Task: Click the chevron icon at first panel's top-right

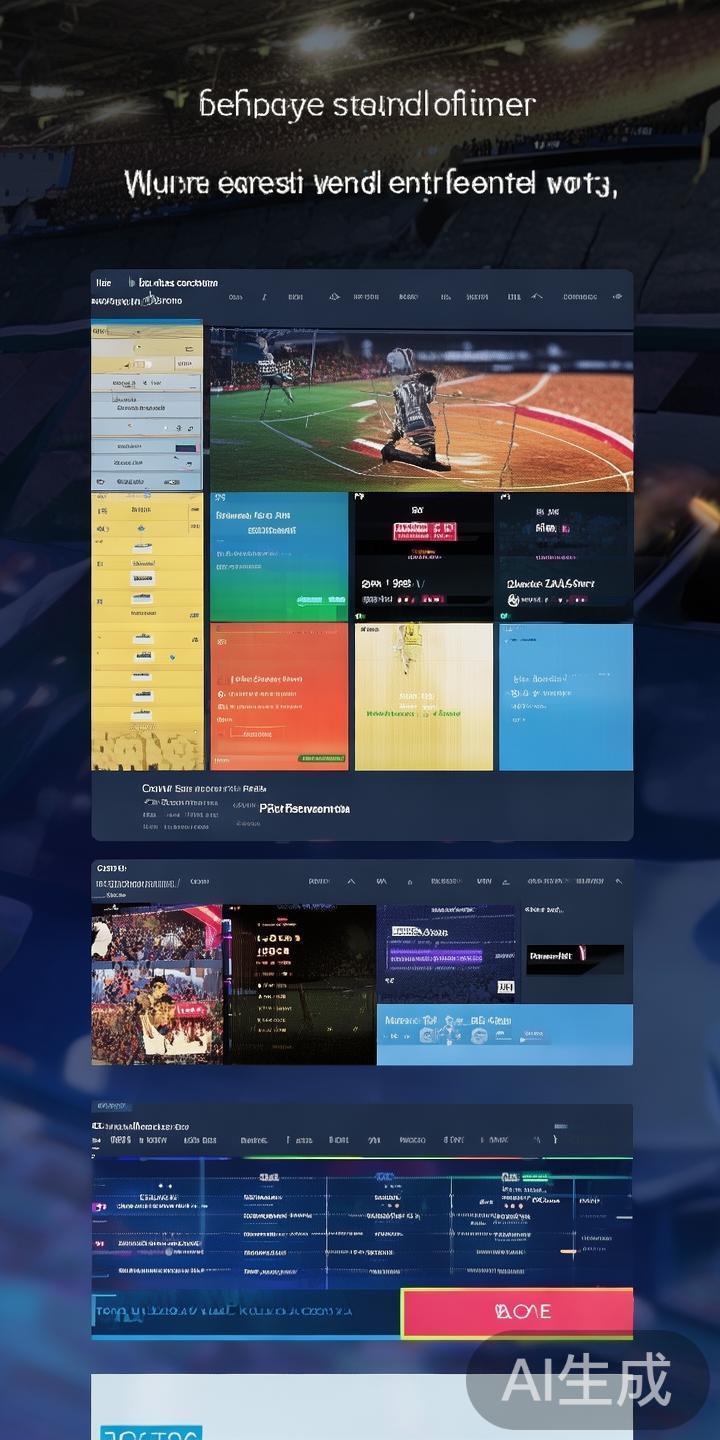Action: [x=617, y=297]
